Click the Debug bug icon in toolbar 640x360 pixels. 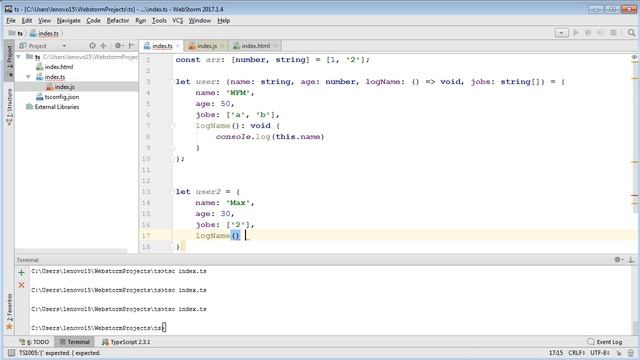pos(588,33)
